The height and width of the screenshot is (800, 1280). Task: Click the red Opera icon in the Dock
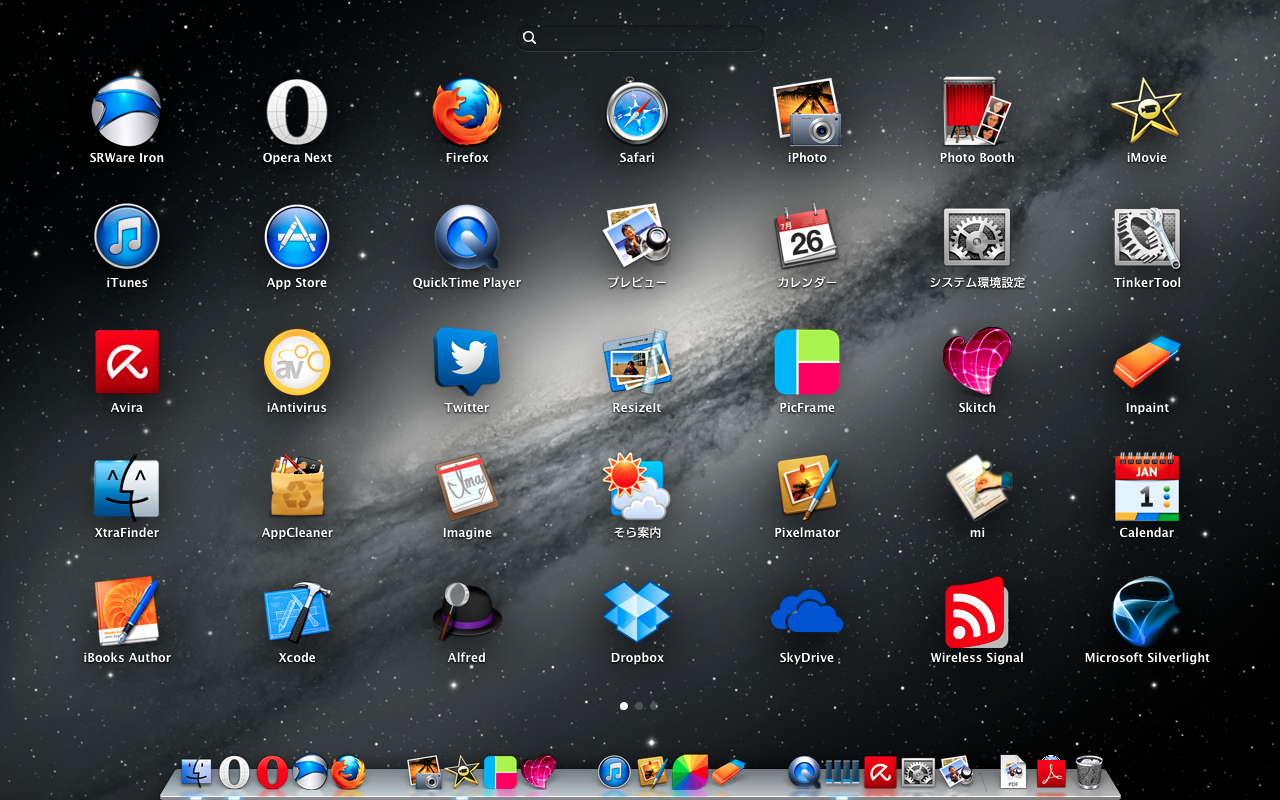[272, 772]
